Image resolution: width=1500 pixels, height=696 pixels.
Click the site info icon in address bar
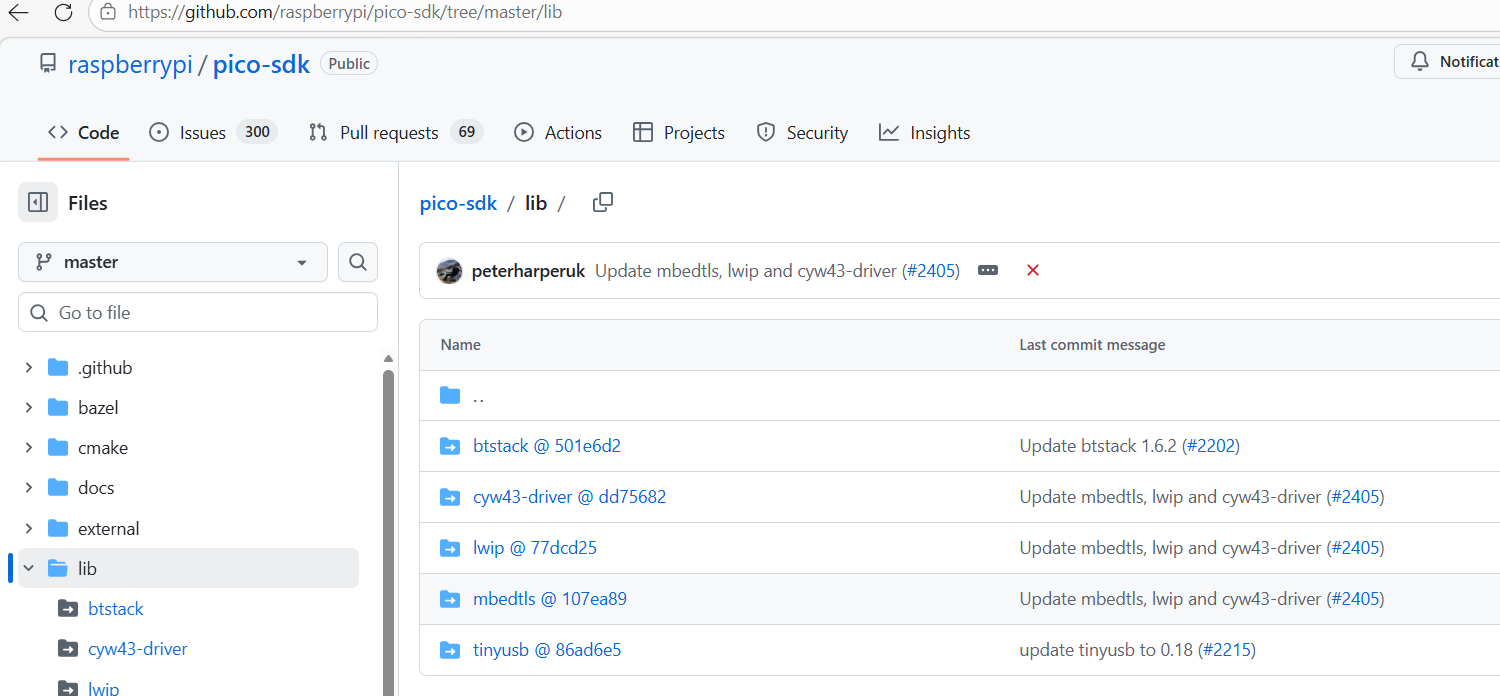coord(108,13)
